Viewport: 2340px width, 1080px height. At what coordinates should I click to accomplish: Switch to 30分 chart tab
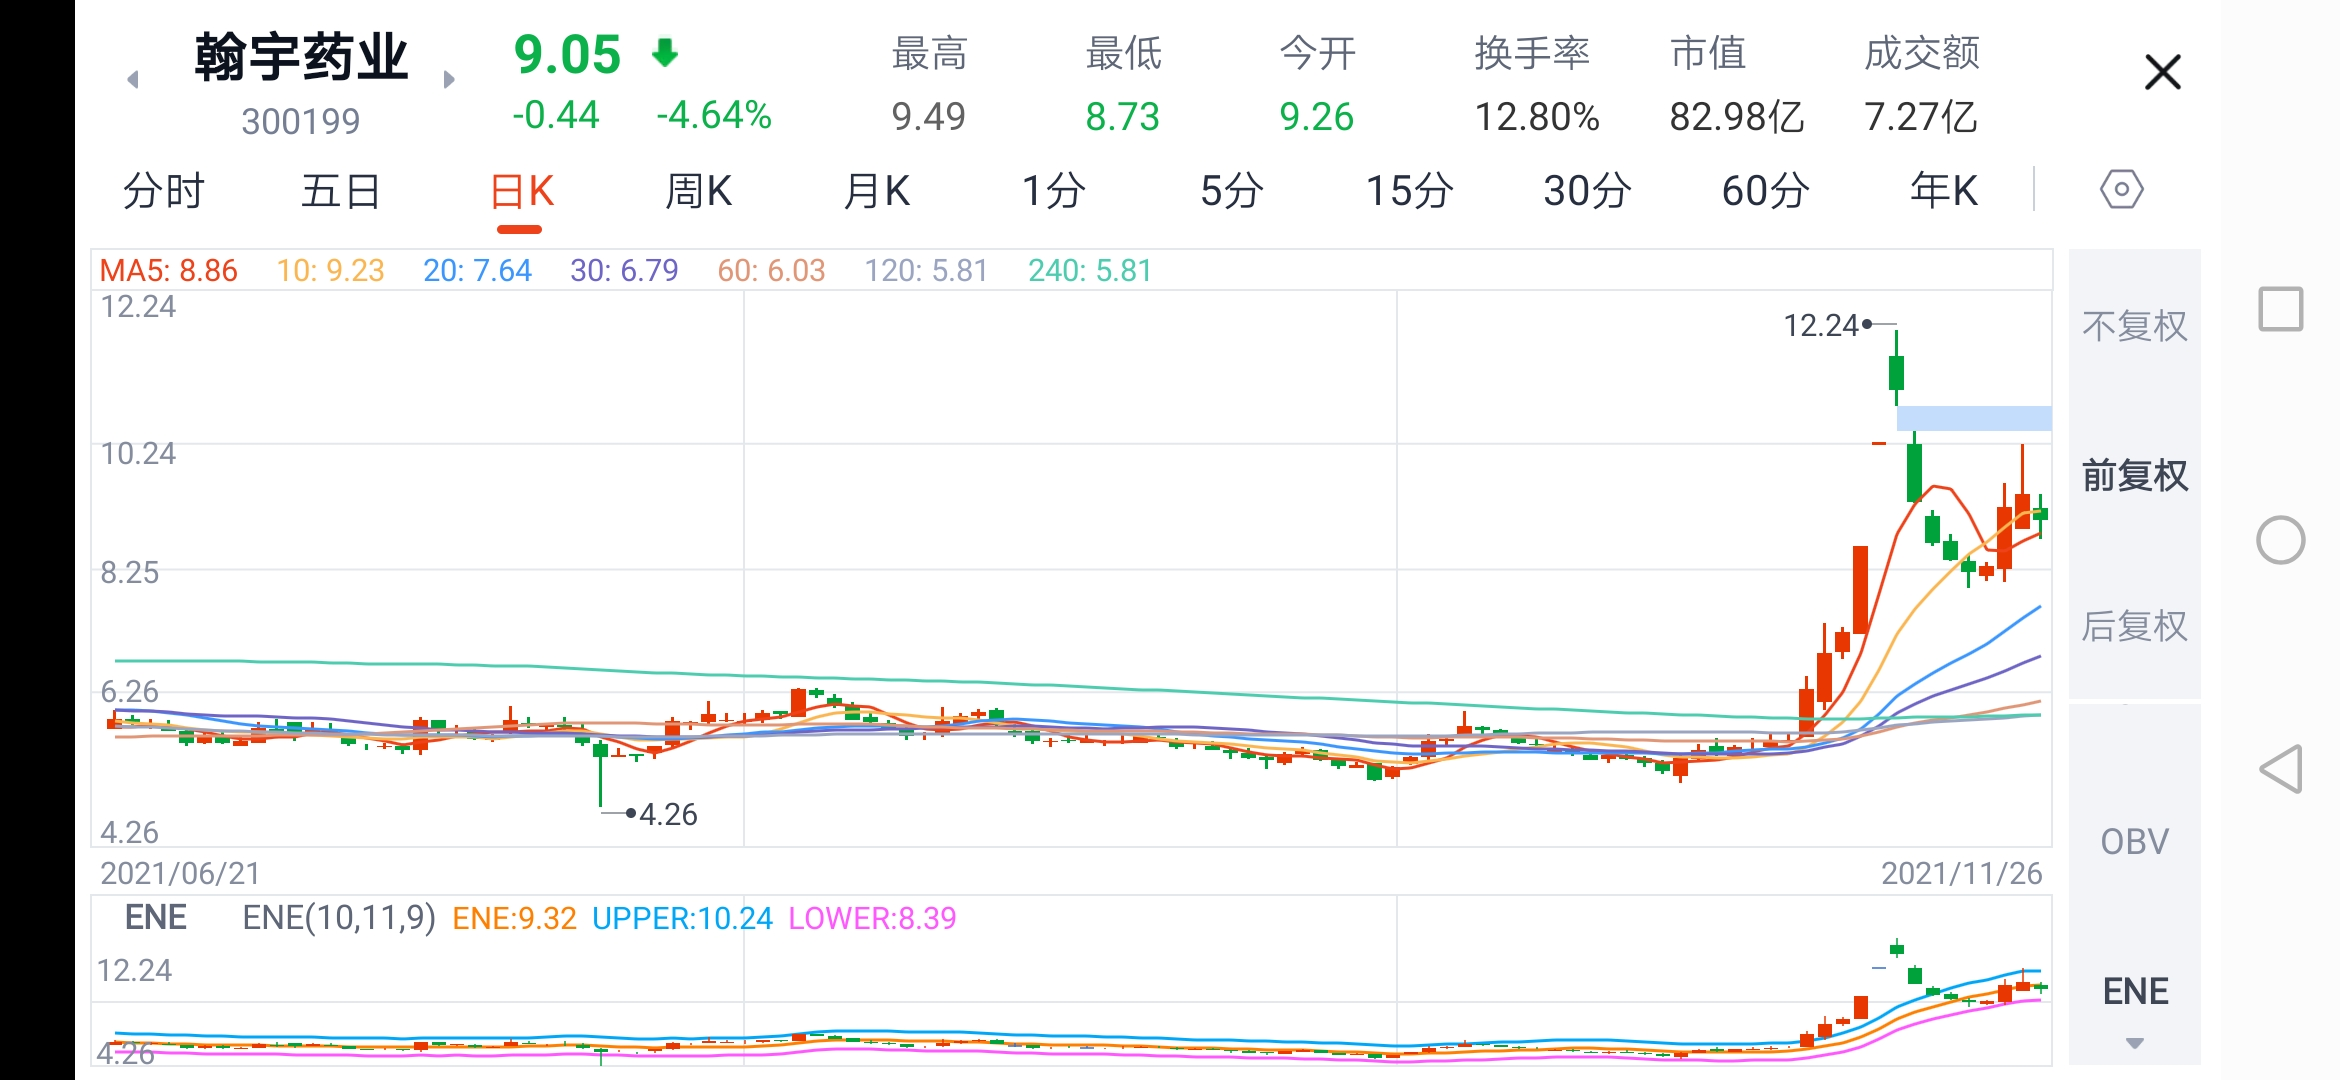pos(1587,190)
